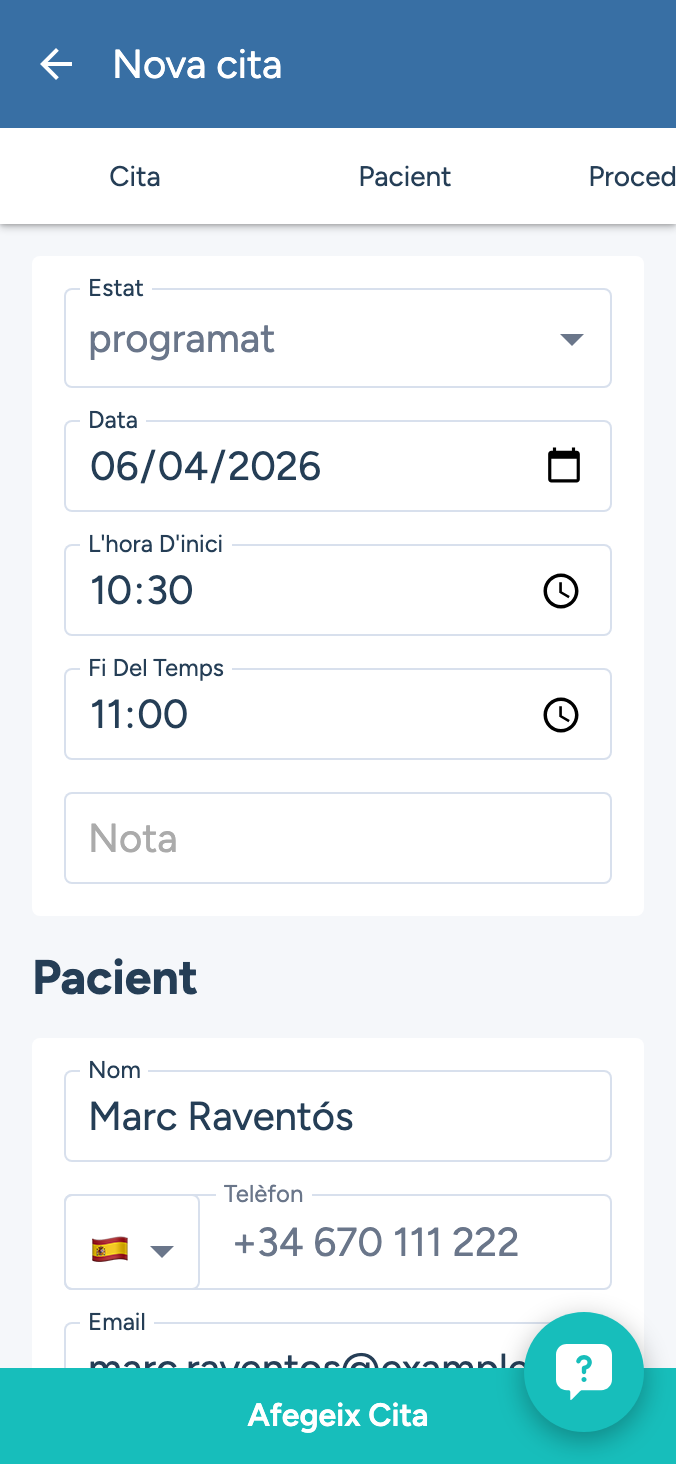
Task: Click the Nom field with Marc Raventós
Action: click(338, 1117)
